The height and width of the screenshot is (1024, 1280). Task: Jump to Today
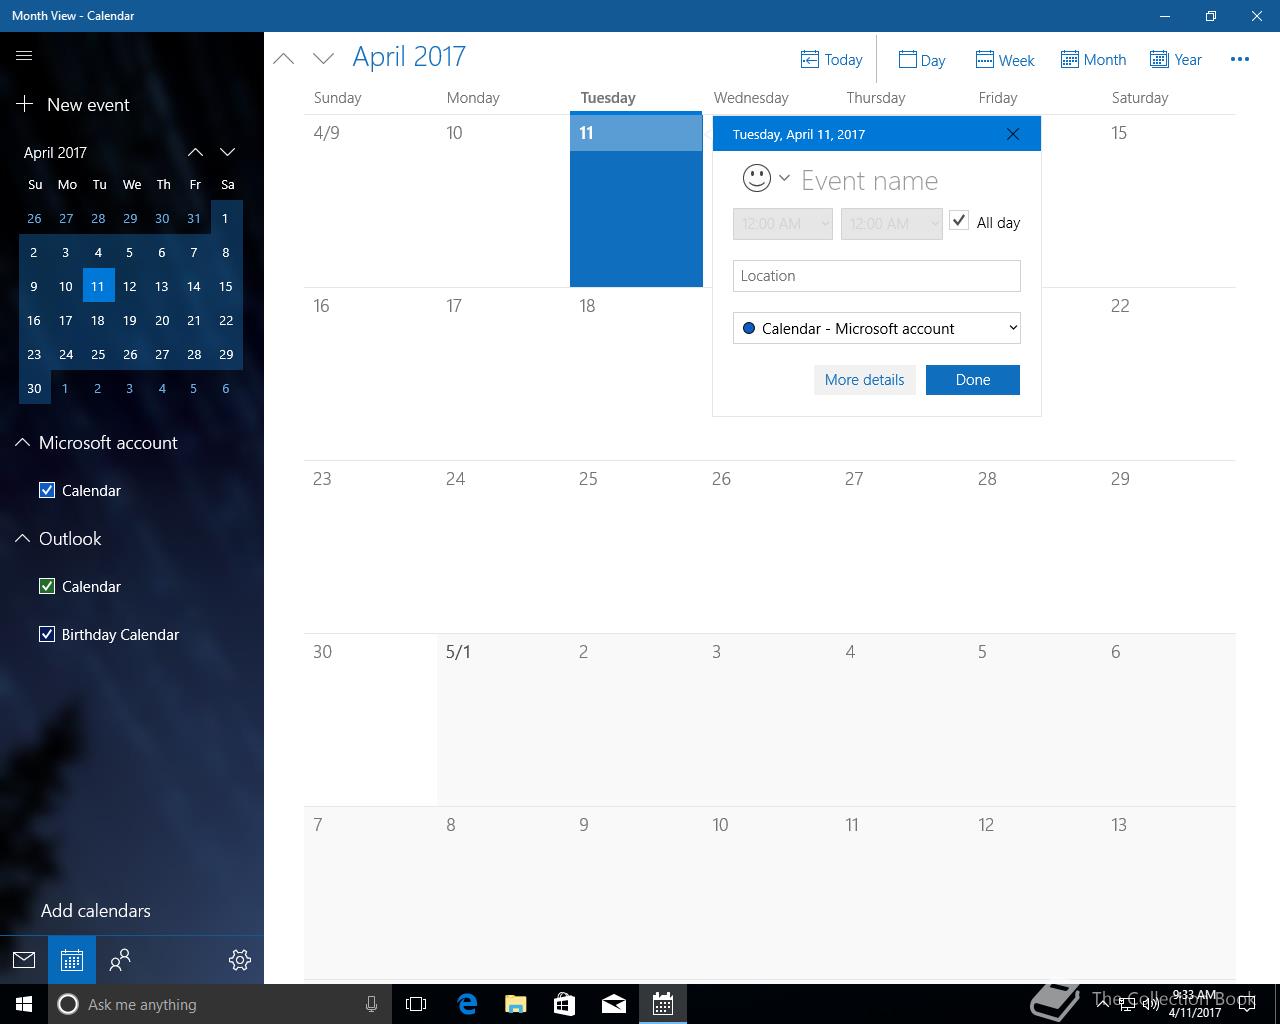coord(832,60)
